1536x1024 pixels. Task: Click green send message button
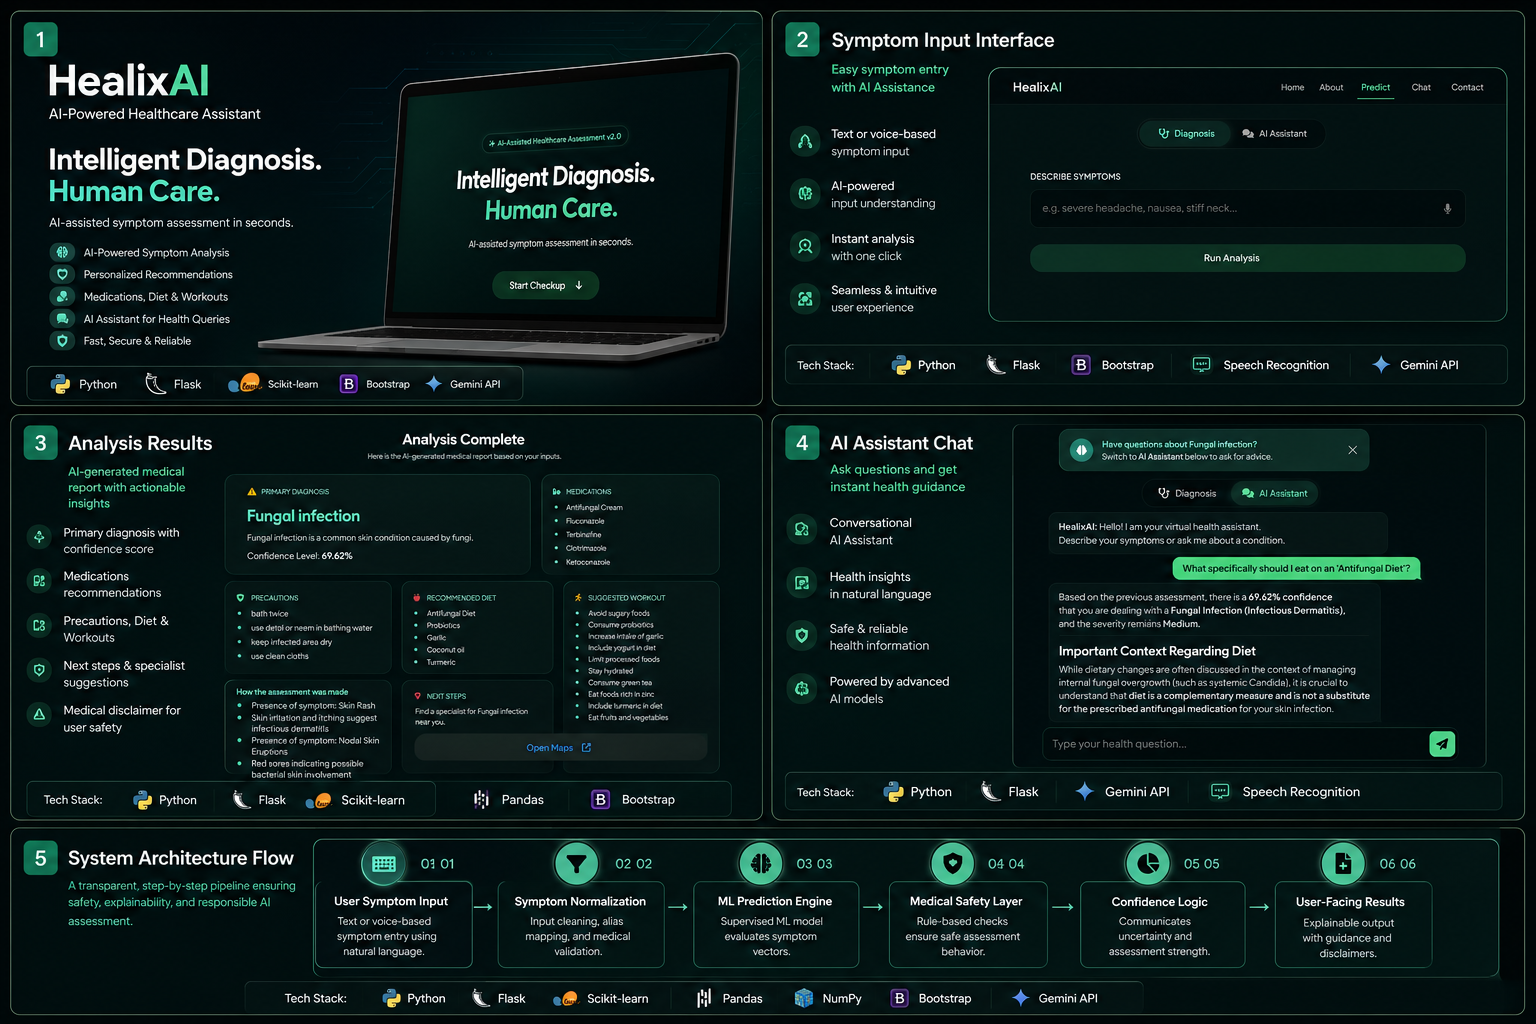pos(1442,744)
